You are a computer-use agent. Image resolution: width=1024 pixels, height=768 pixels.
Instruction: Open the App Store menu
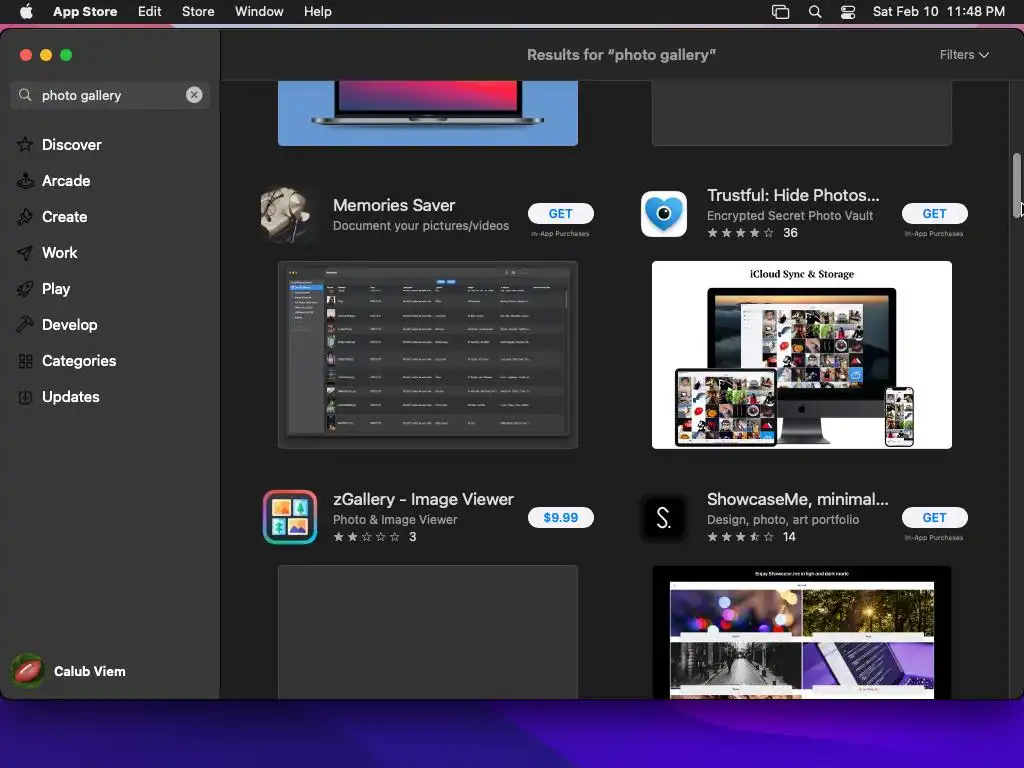(85, 11)
